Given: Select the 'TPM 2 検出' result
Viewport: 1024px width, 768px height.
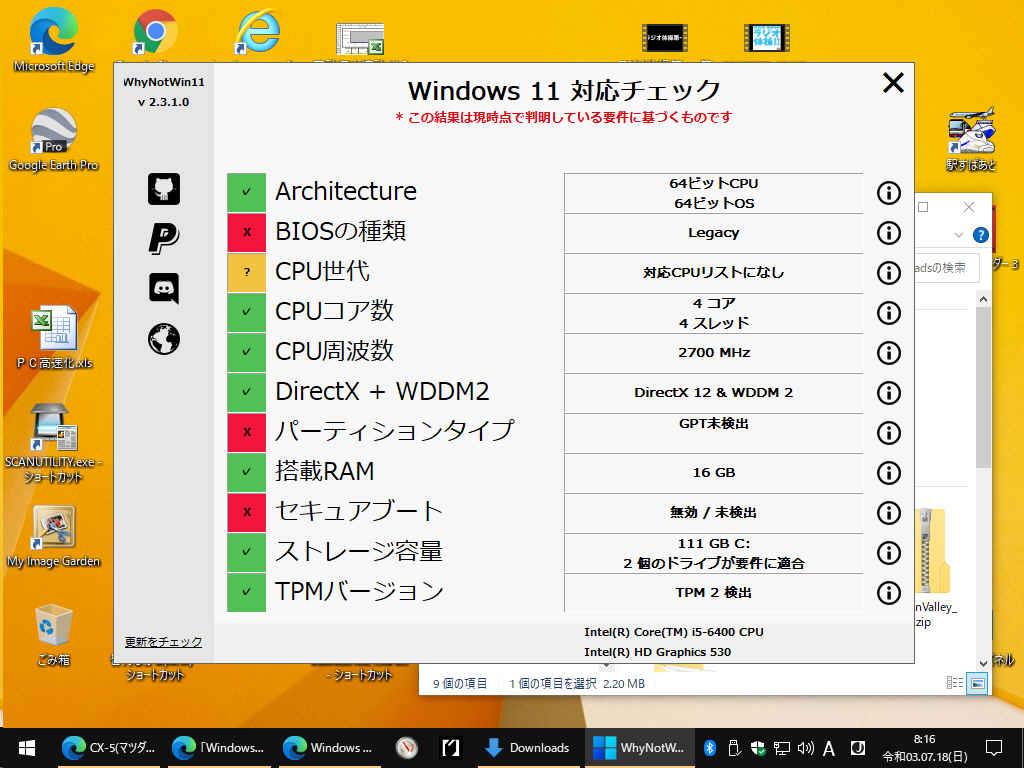Looking at the screenshot, I should pyautogui.click(x=713, y=592).
